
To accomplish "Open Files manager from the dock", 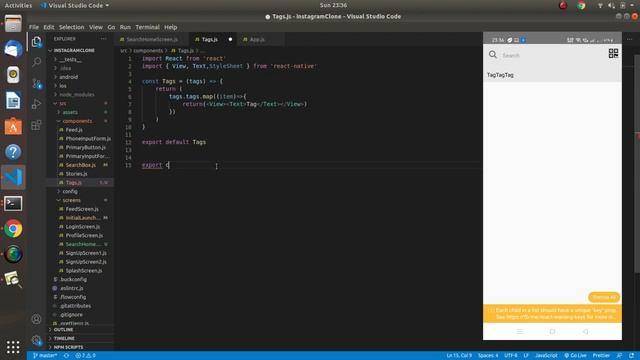I will (x=13, y=24).
